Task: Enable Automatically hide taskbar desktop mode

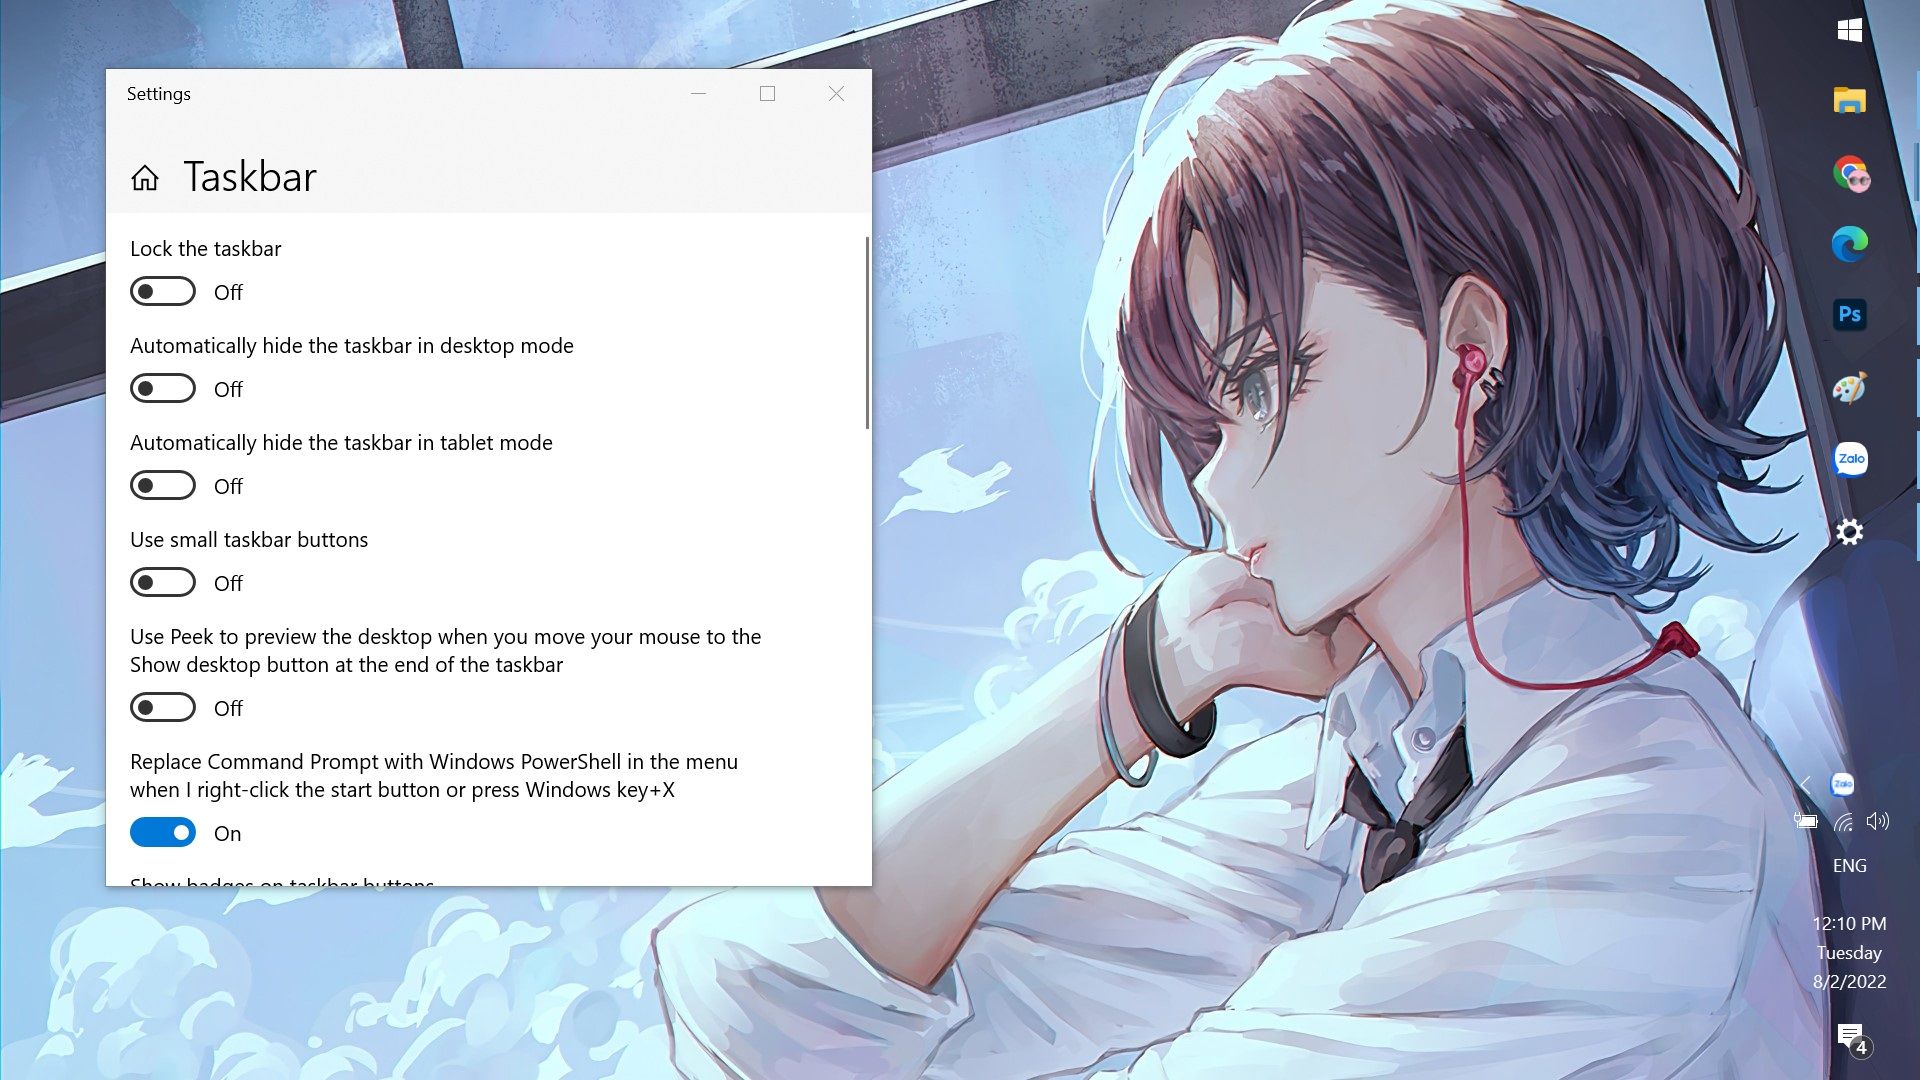Action: click(162, 388)
